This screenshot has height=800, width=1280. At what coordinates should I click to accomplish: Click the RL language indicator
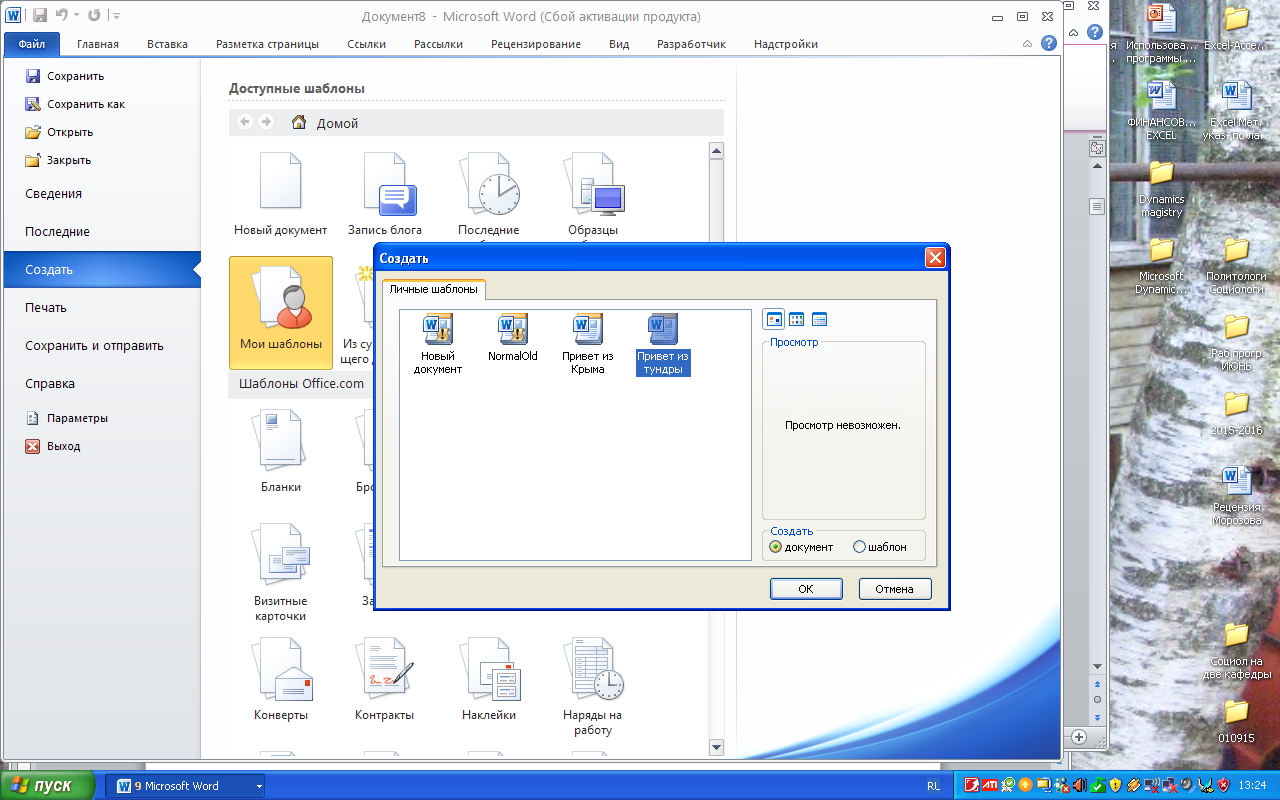(933, 786)
